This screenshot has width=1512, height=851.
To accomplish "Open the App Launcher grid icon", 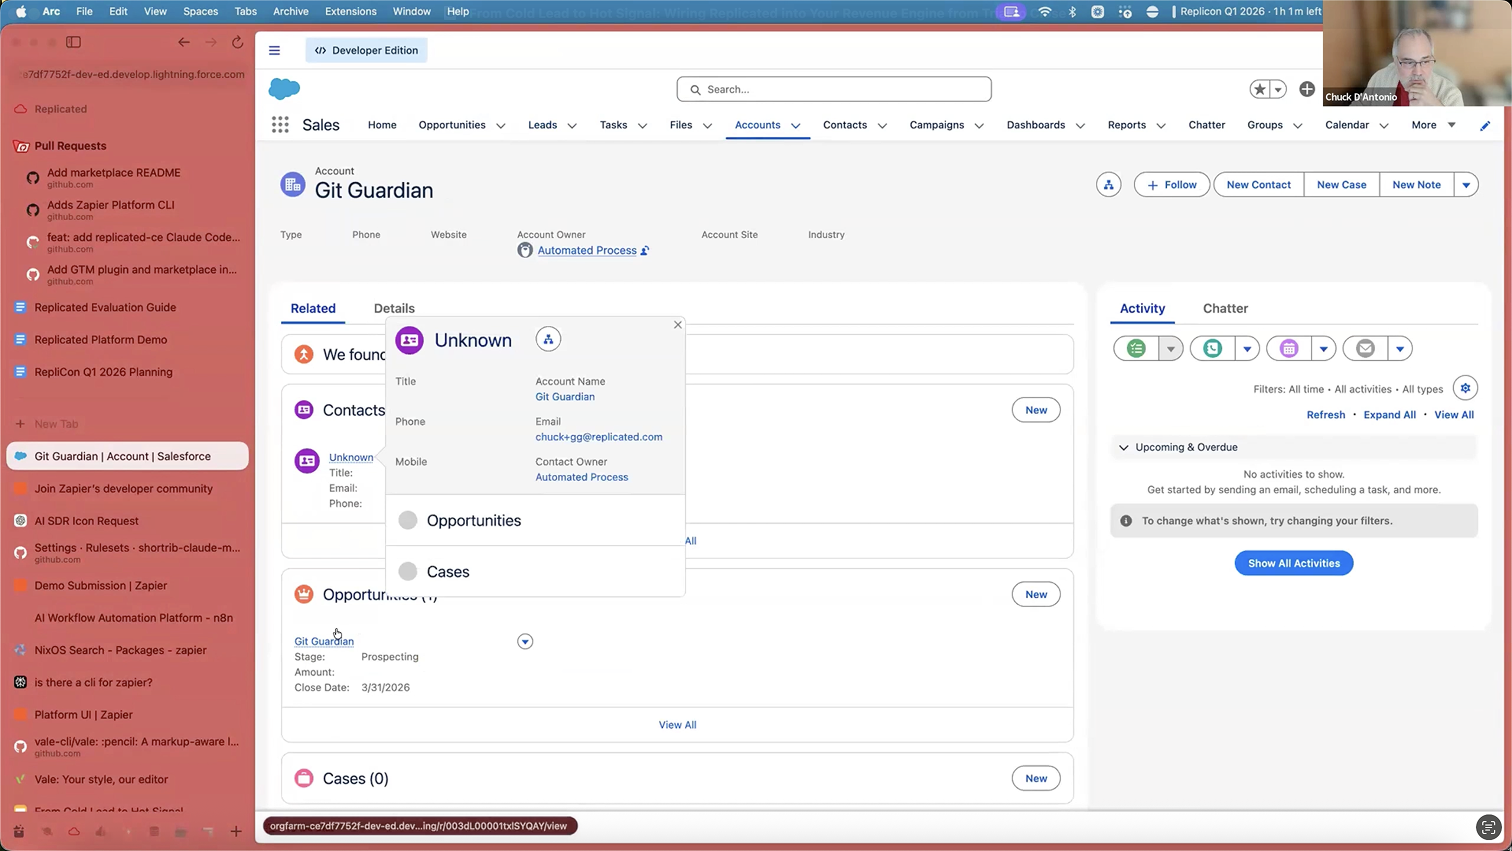I will pyautogui.click(x=280, y=125).
